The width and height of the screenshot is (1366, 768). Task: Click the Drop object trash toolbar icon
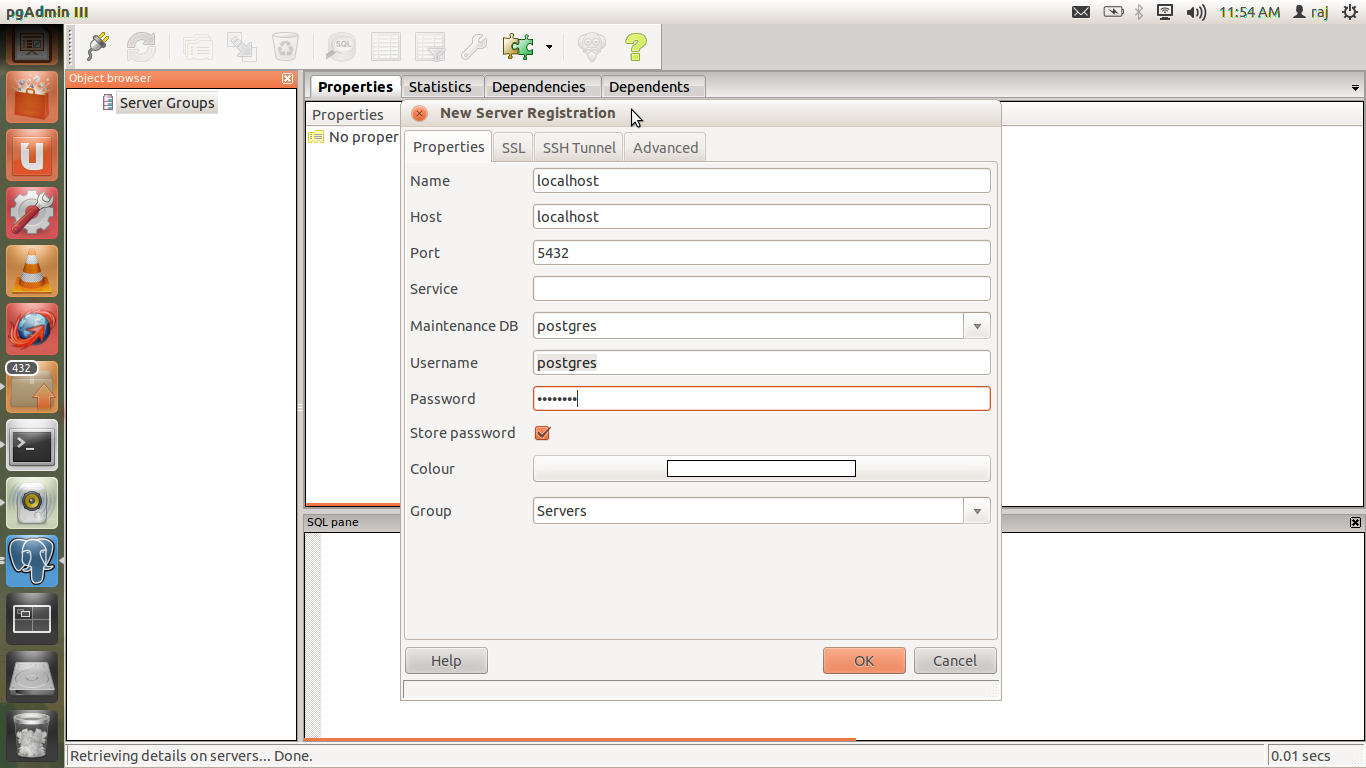pyautogui.click(x=285, y=46)
